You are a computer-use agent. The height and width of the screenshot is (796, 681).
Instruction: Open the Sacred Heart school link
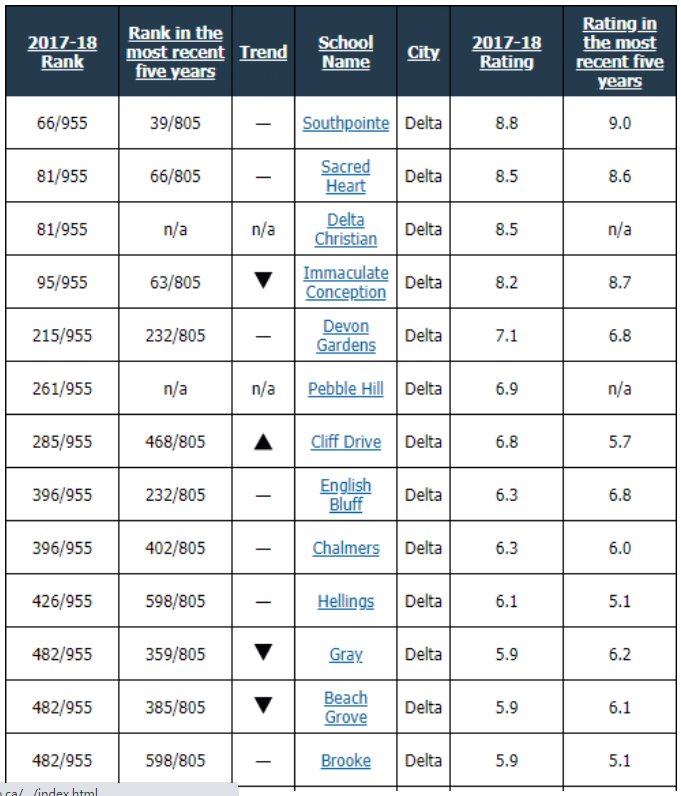click(x=346, y=176)
